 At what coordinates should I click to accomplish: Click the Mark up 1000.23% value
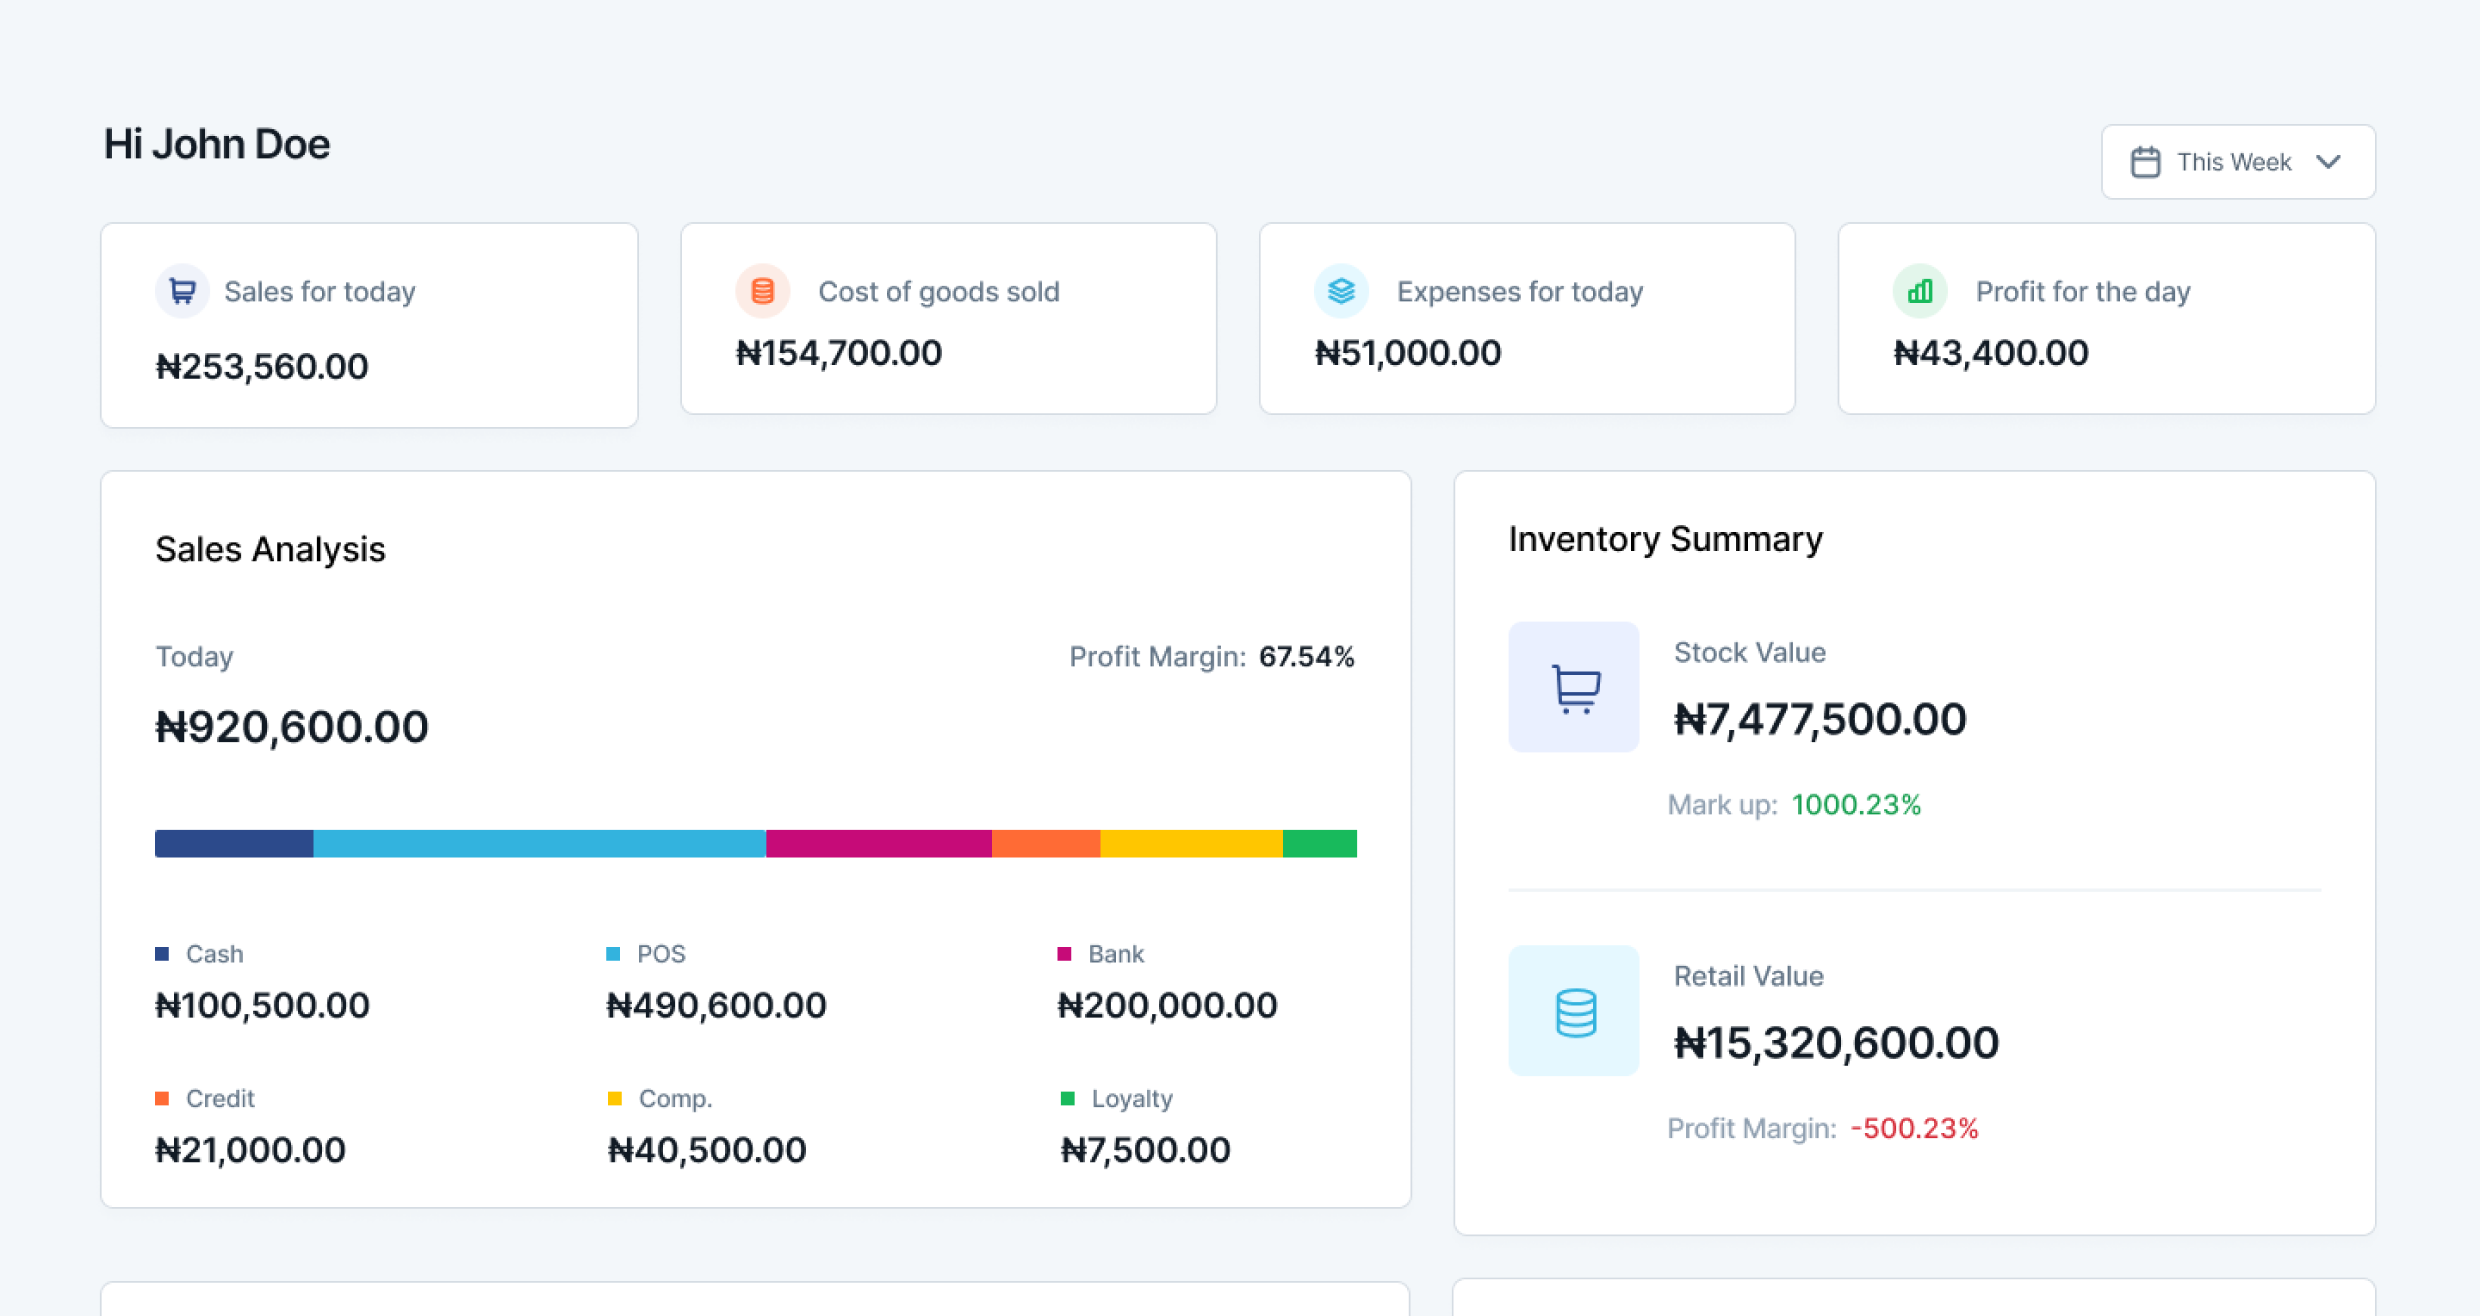[1856, 804]
